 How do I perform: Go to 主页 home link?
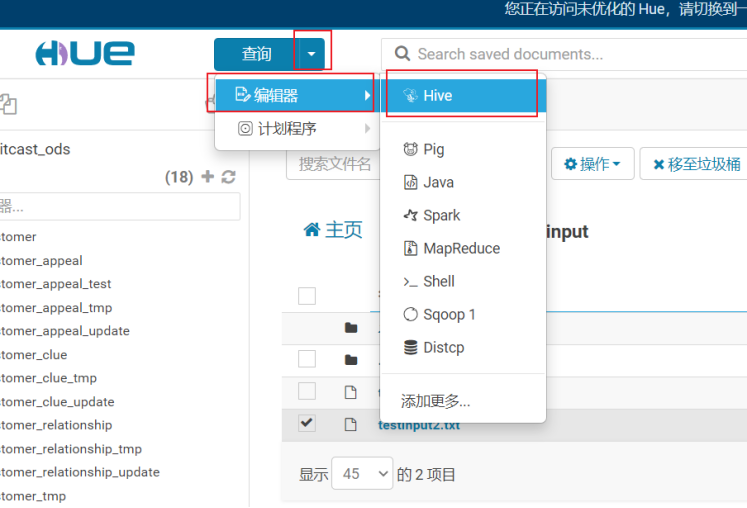click(333, 230)
